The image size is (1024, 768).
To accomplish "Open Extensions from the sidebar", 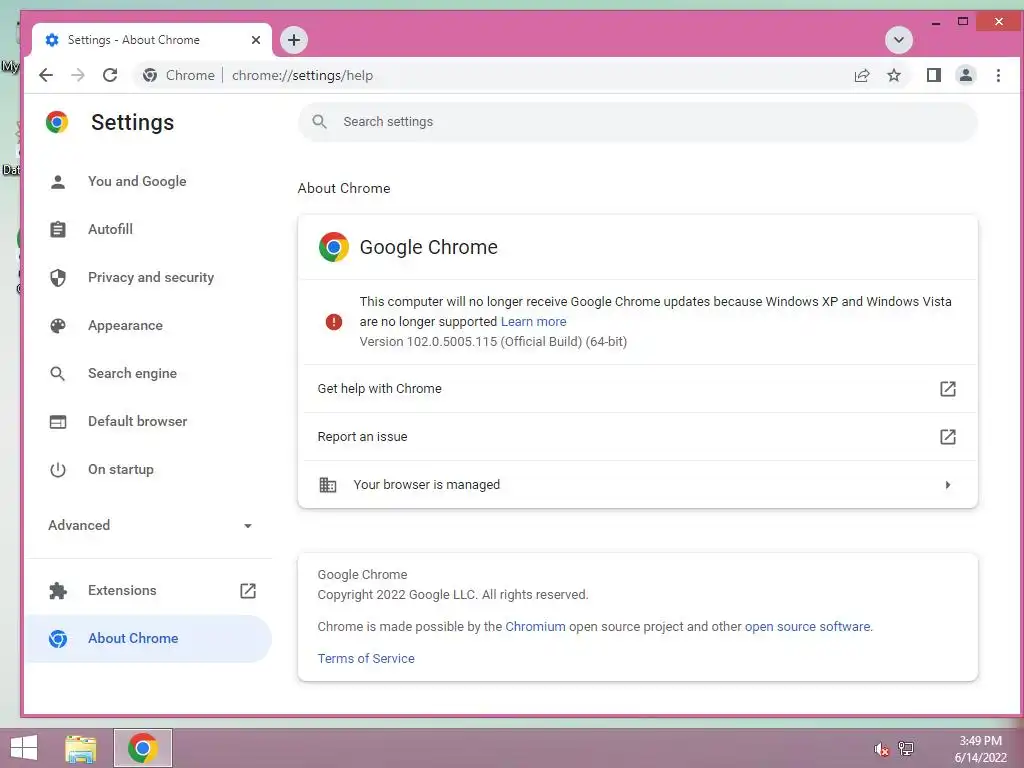I will point(149,590).
